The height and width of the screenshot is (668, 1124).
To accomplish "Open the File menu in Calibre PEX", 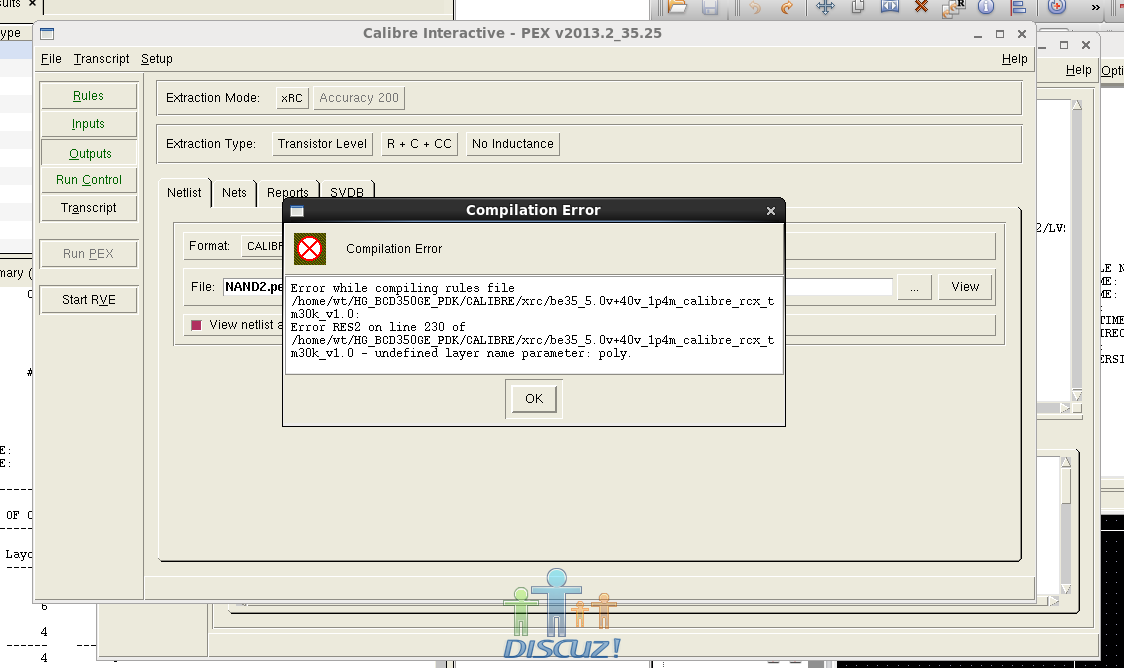I will 51,59.
